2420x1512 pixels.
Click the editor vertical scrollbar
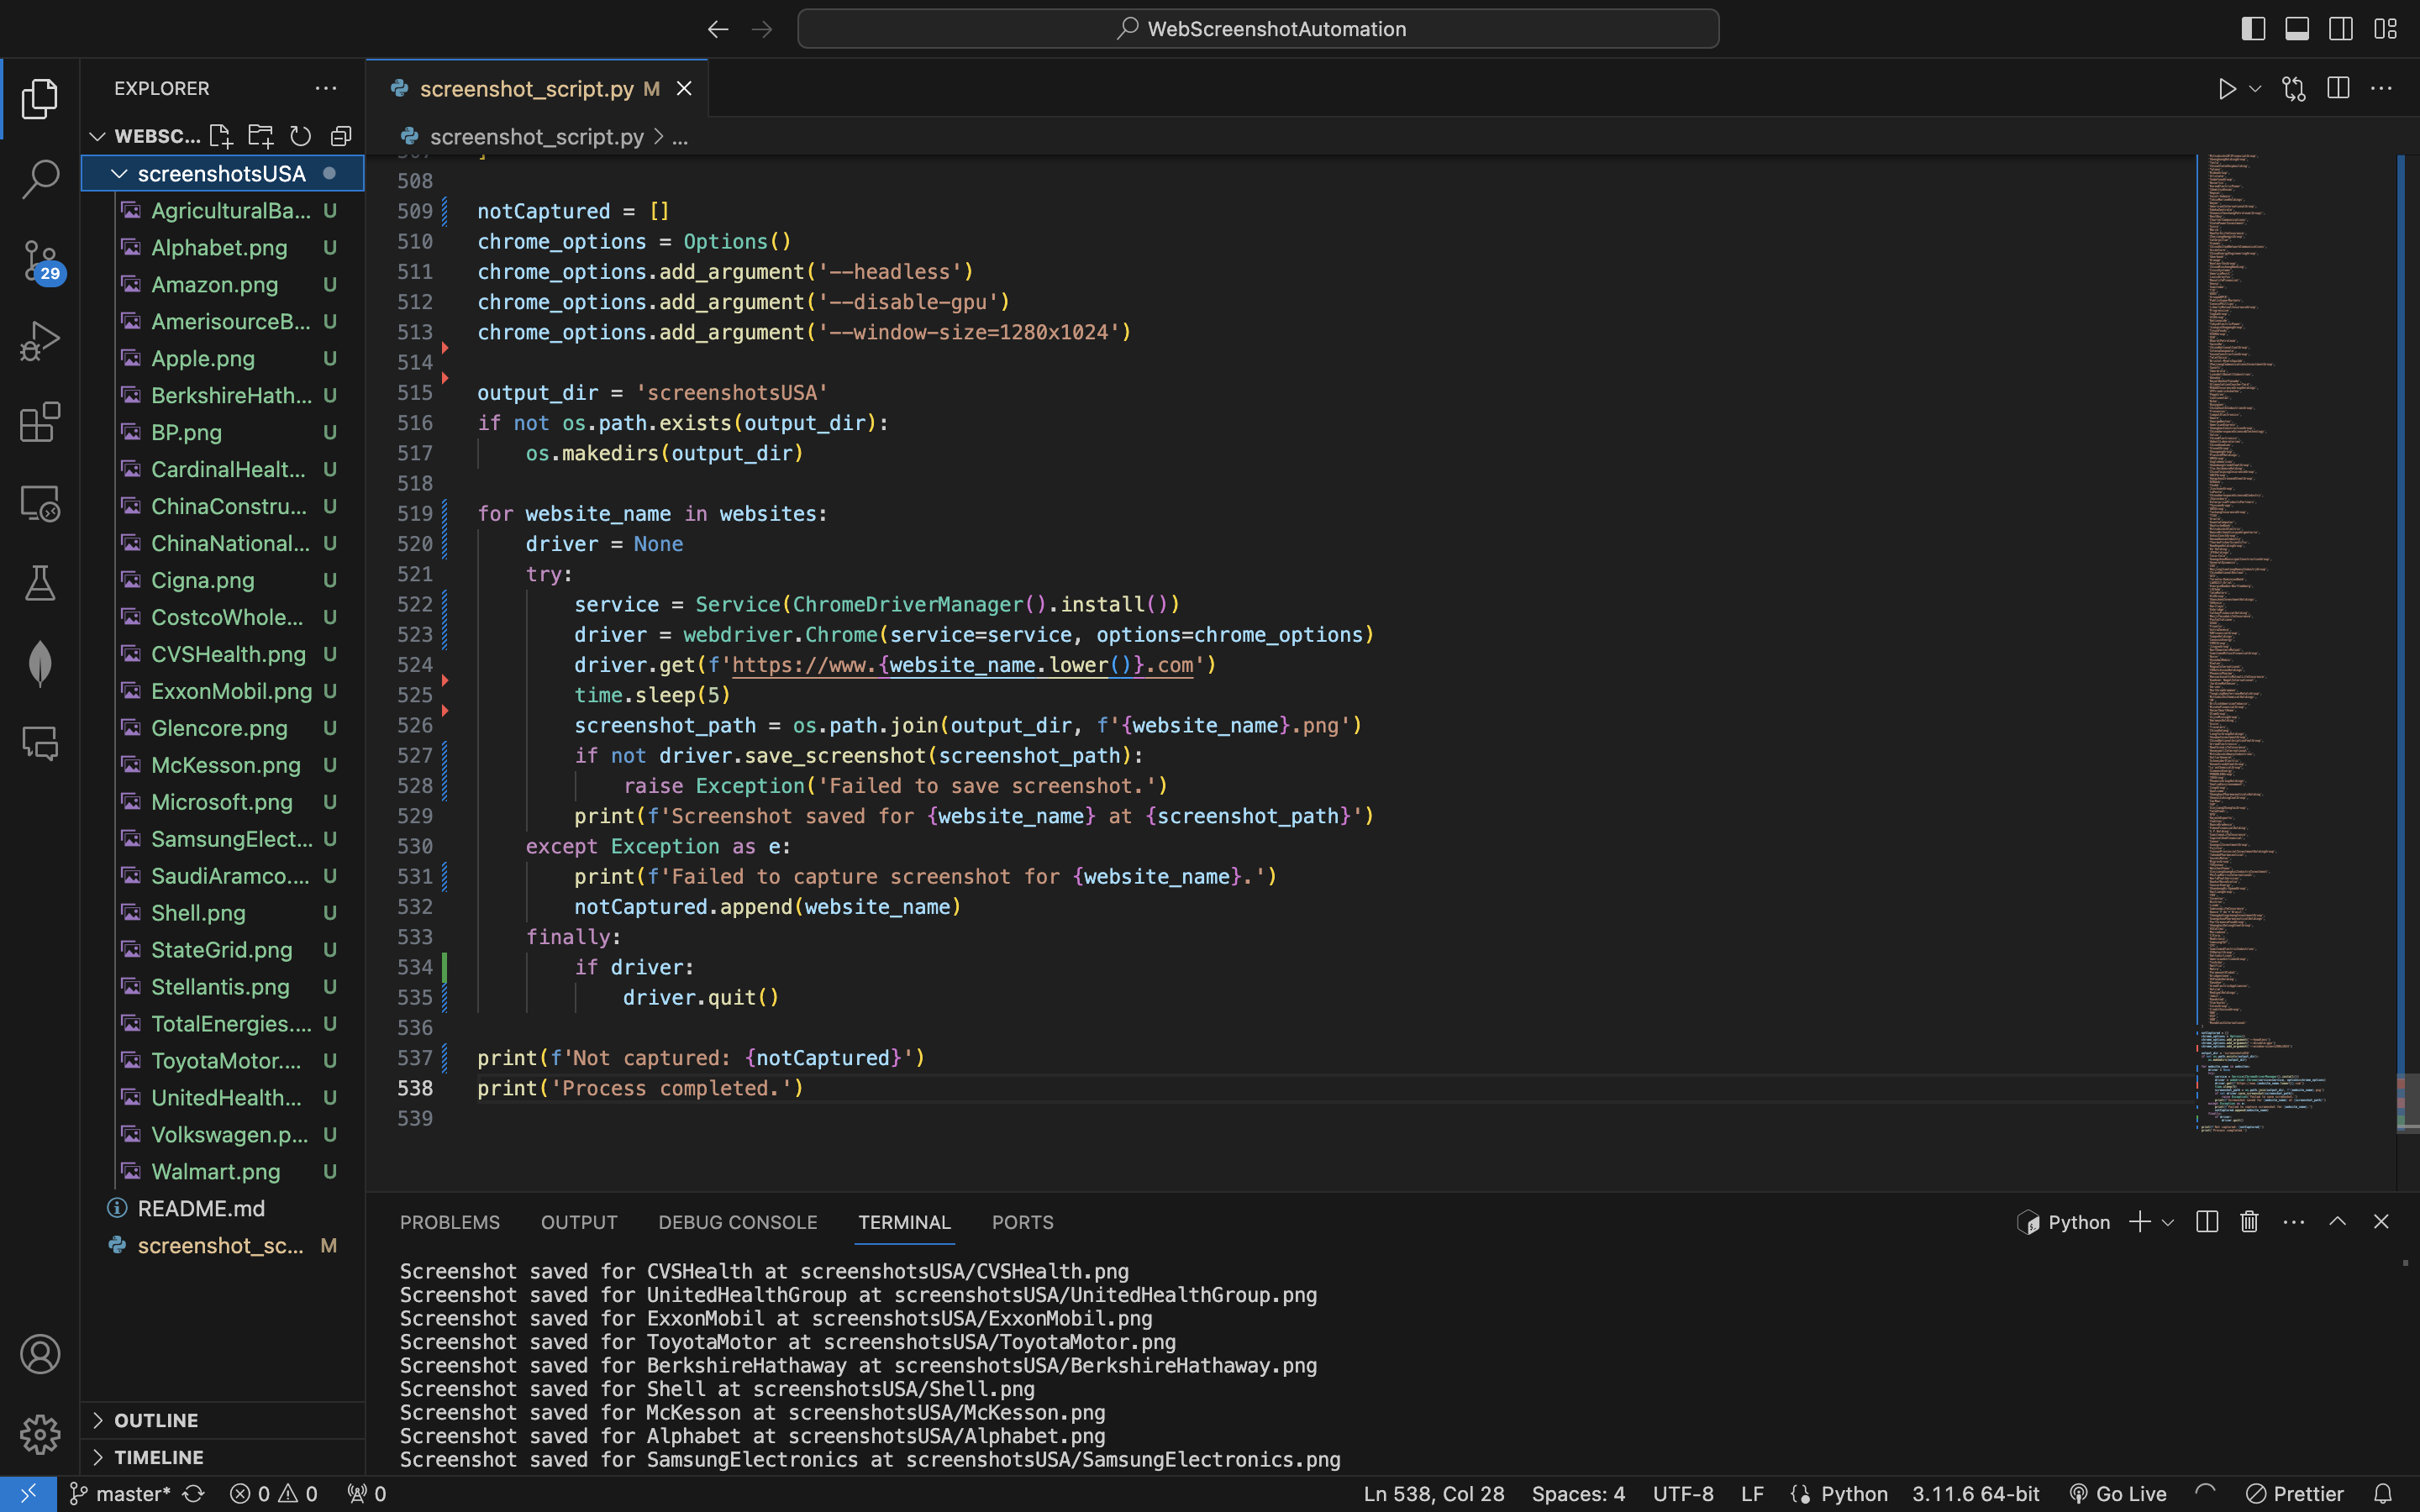tap(2407, 1103)
